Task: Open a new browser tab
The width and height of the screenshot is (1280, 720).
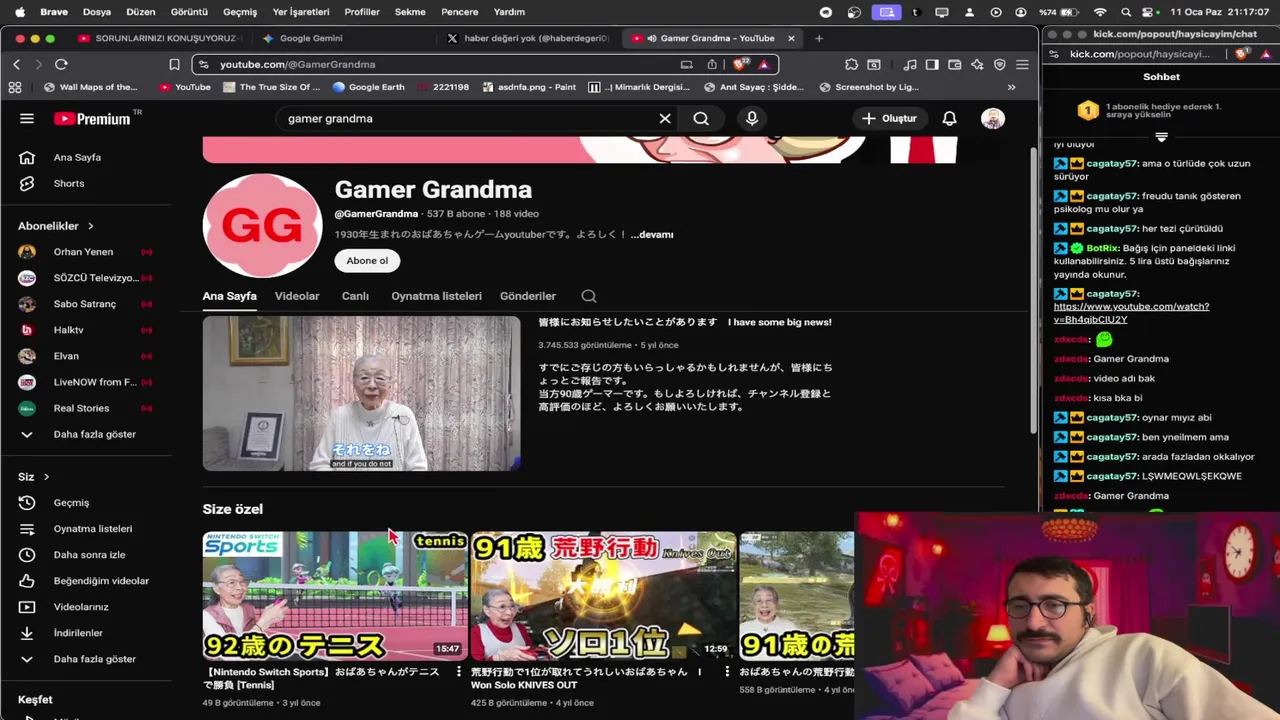Action: pyautogui.click(x=819, y=38)
